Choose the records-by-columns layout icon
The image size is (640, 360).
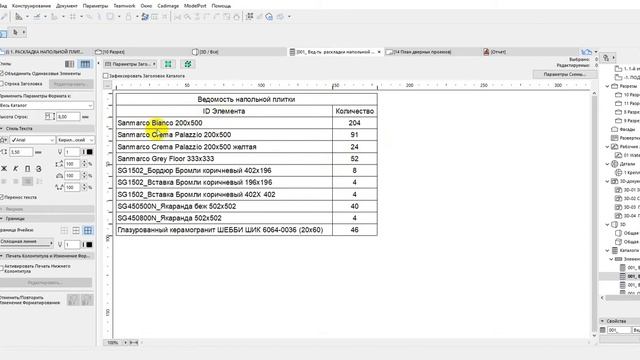[x=70, y=64]
